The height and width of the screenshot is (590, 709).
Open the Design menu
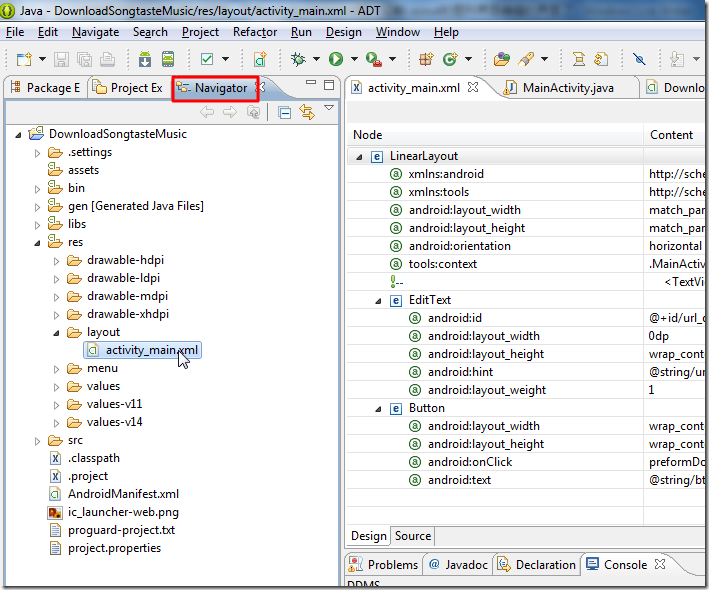point(344,32)
